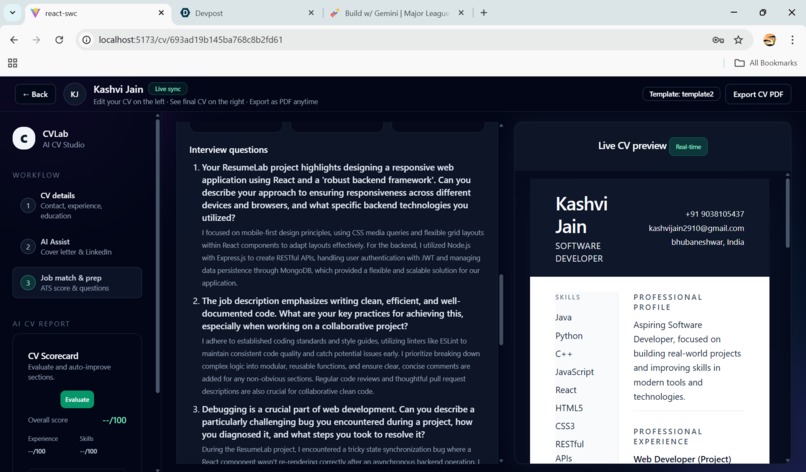
Task: Click the browser forward arrow
Action: (x=36, y=40)
